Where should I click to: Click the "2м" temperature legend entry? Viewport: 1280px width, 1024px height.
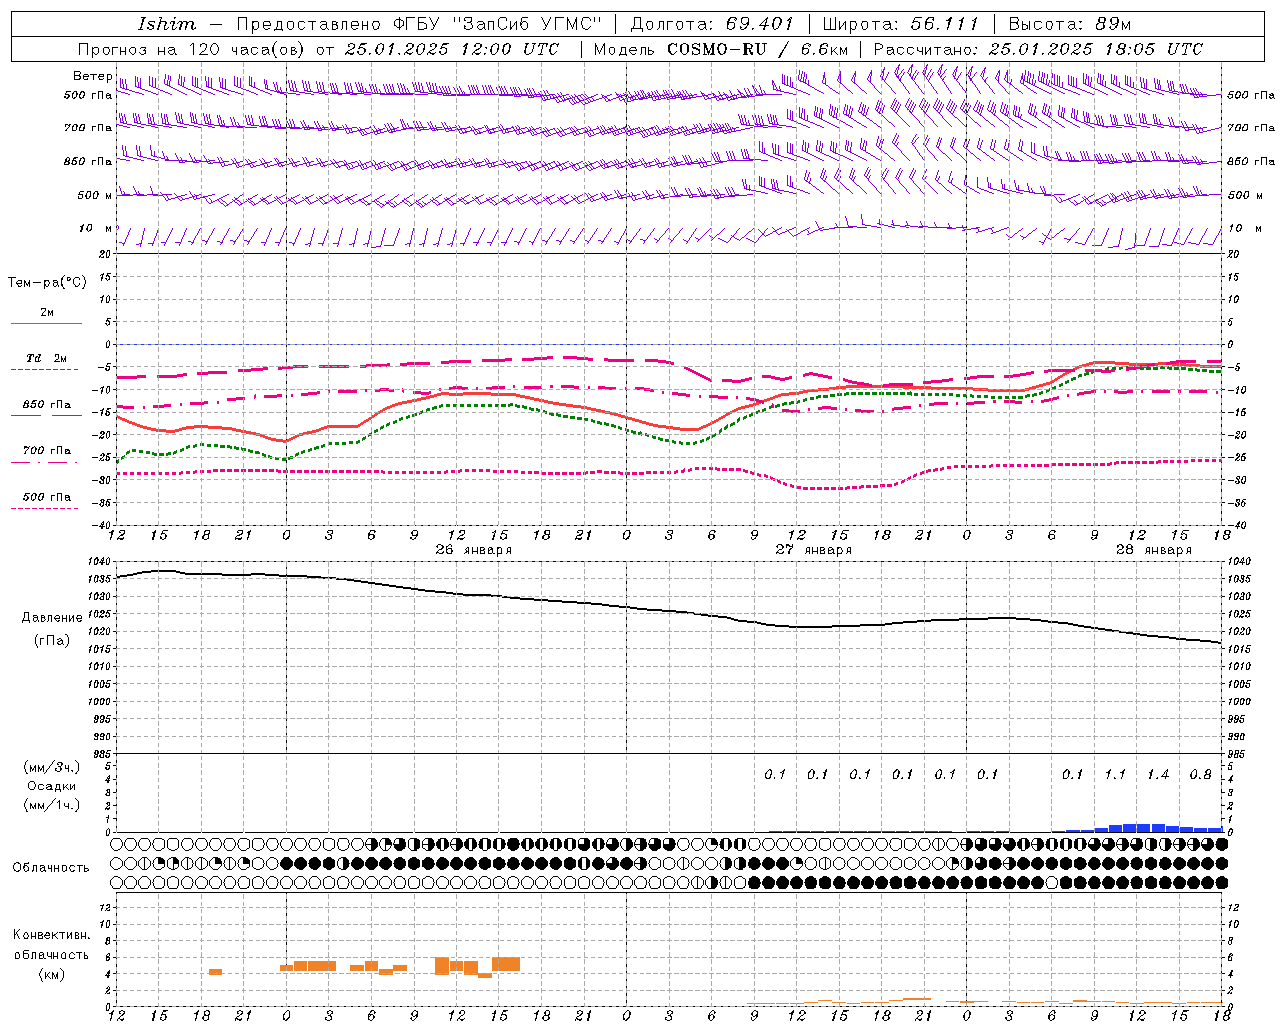(x=47, y=313)
